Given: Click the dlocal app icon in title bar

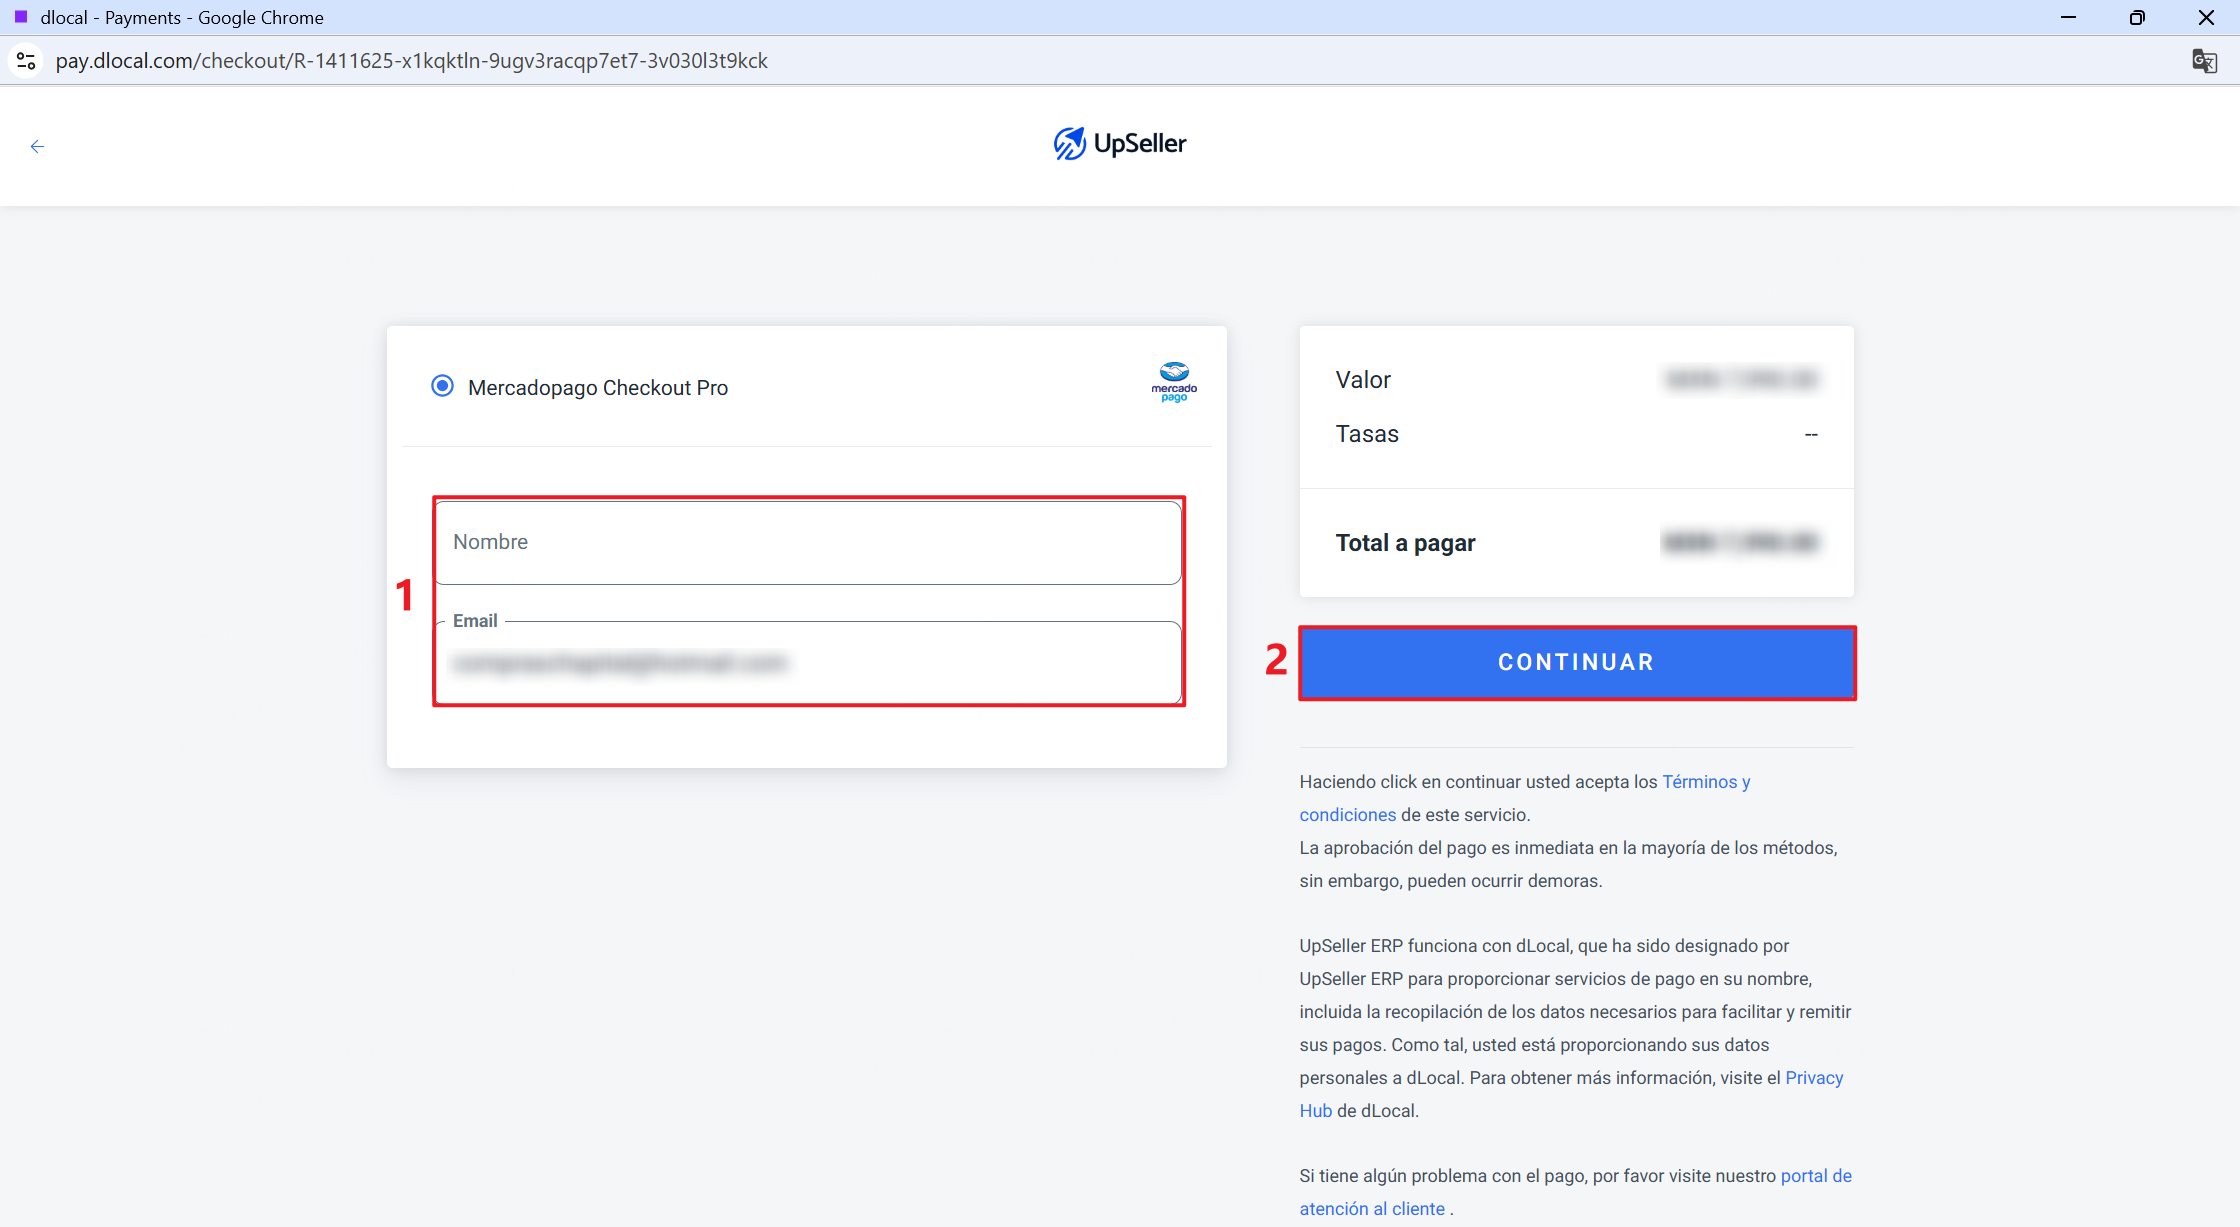Looking at the screenshot, I should pos(22,16).
